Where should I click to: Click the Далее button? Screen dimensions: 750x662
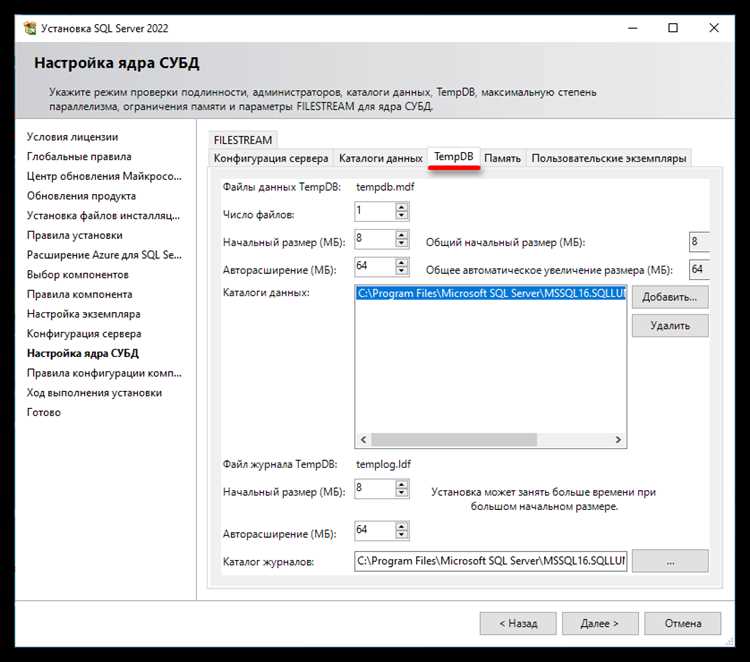600,623
